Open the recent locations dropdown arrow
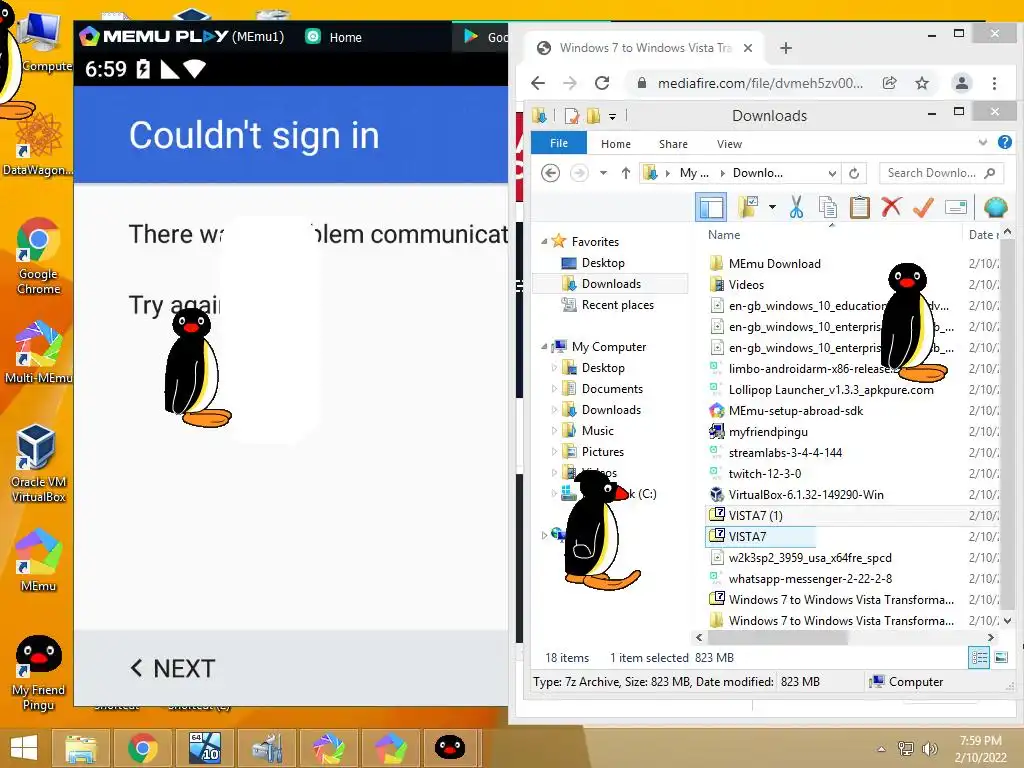Image resolution: width=1024 pixels, height=768 pixels. click(603, 173)
